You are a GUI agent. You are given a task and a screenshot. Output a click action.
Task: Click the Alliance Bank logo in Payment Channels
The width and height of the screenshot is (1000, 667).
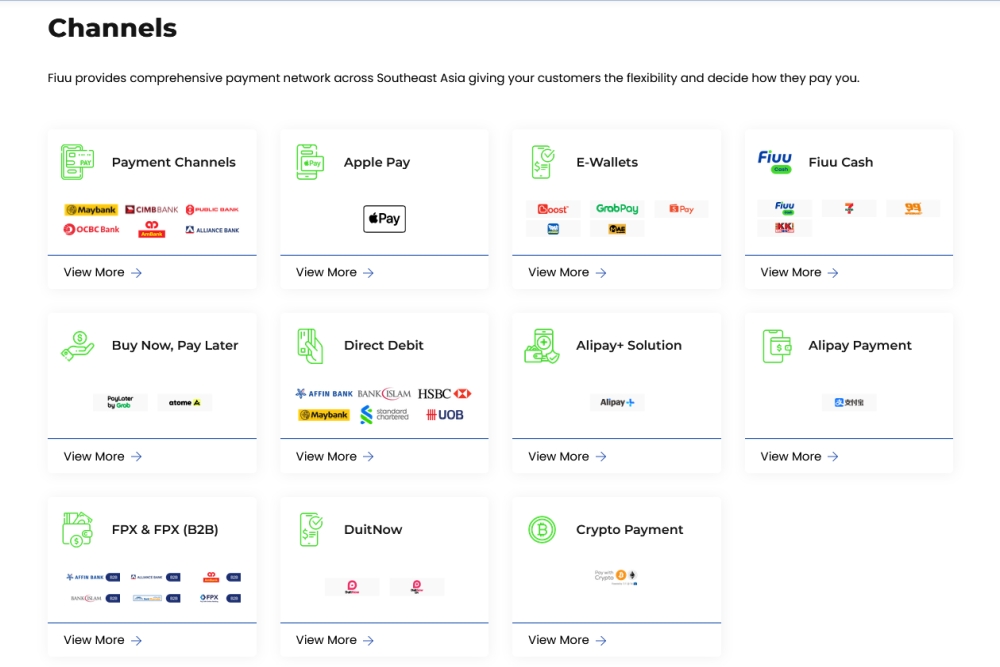(x=212, y=230)
